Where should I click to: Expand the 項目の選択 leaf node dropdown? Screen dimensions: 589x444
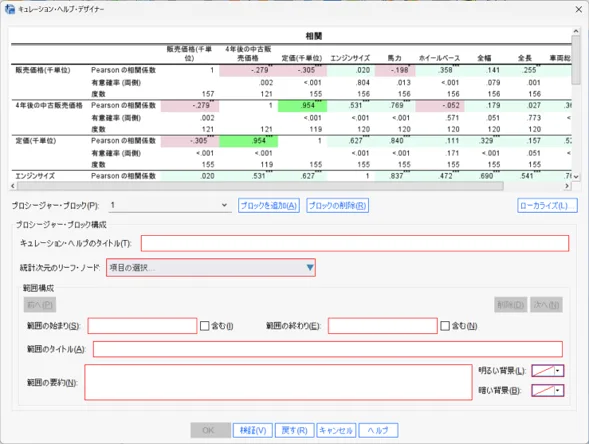tap(310, 267)
